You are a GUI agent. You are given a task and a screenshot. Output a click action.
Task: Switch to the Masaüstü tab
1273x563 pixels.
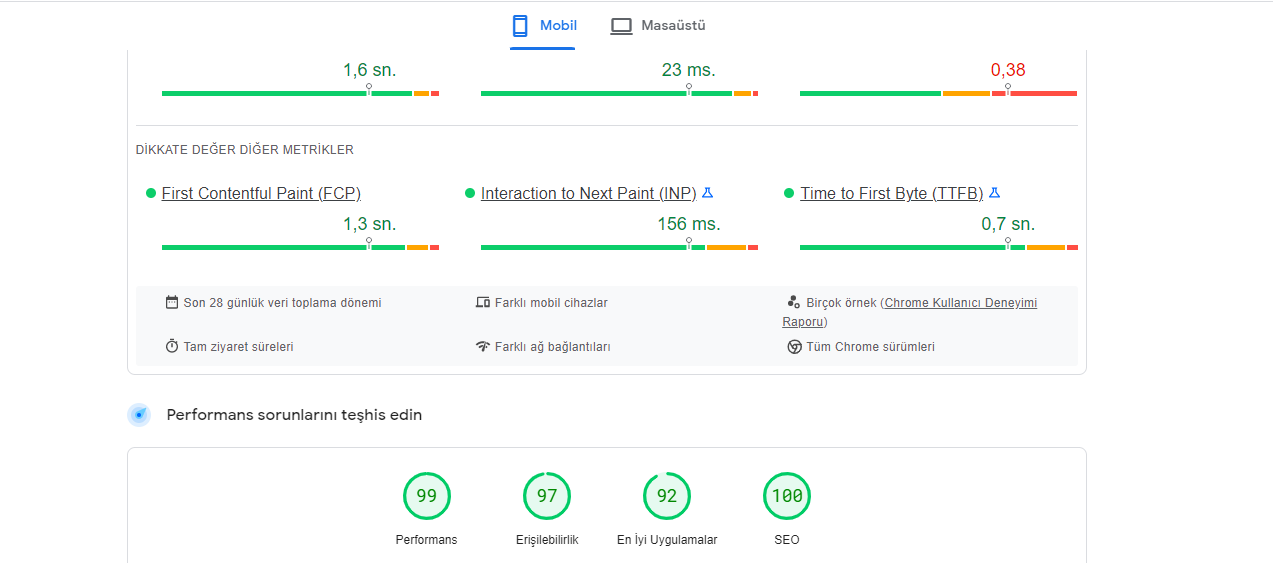[658, 26]
